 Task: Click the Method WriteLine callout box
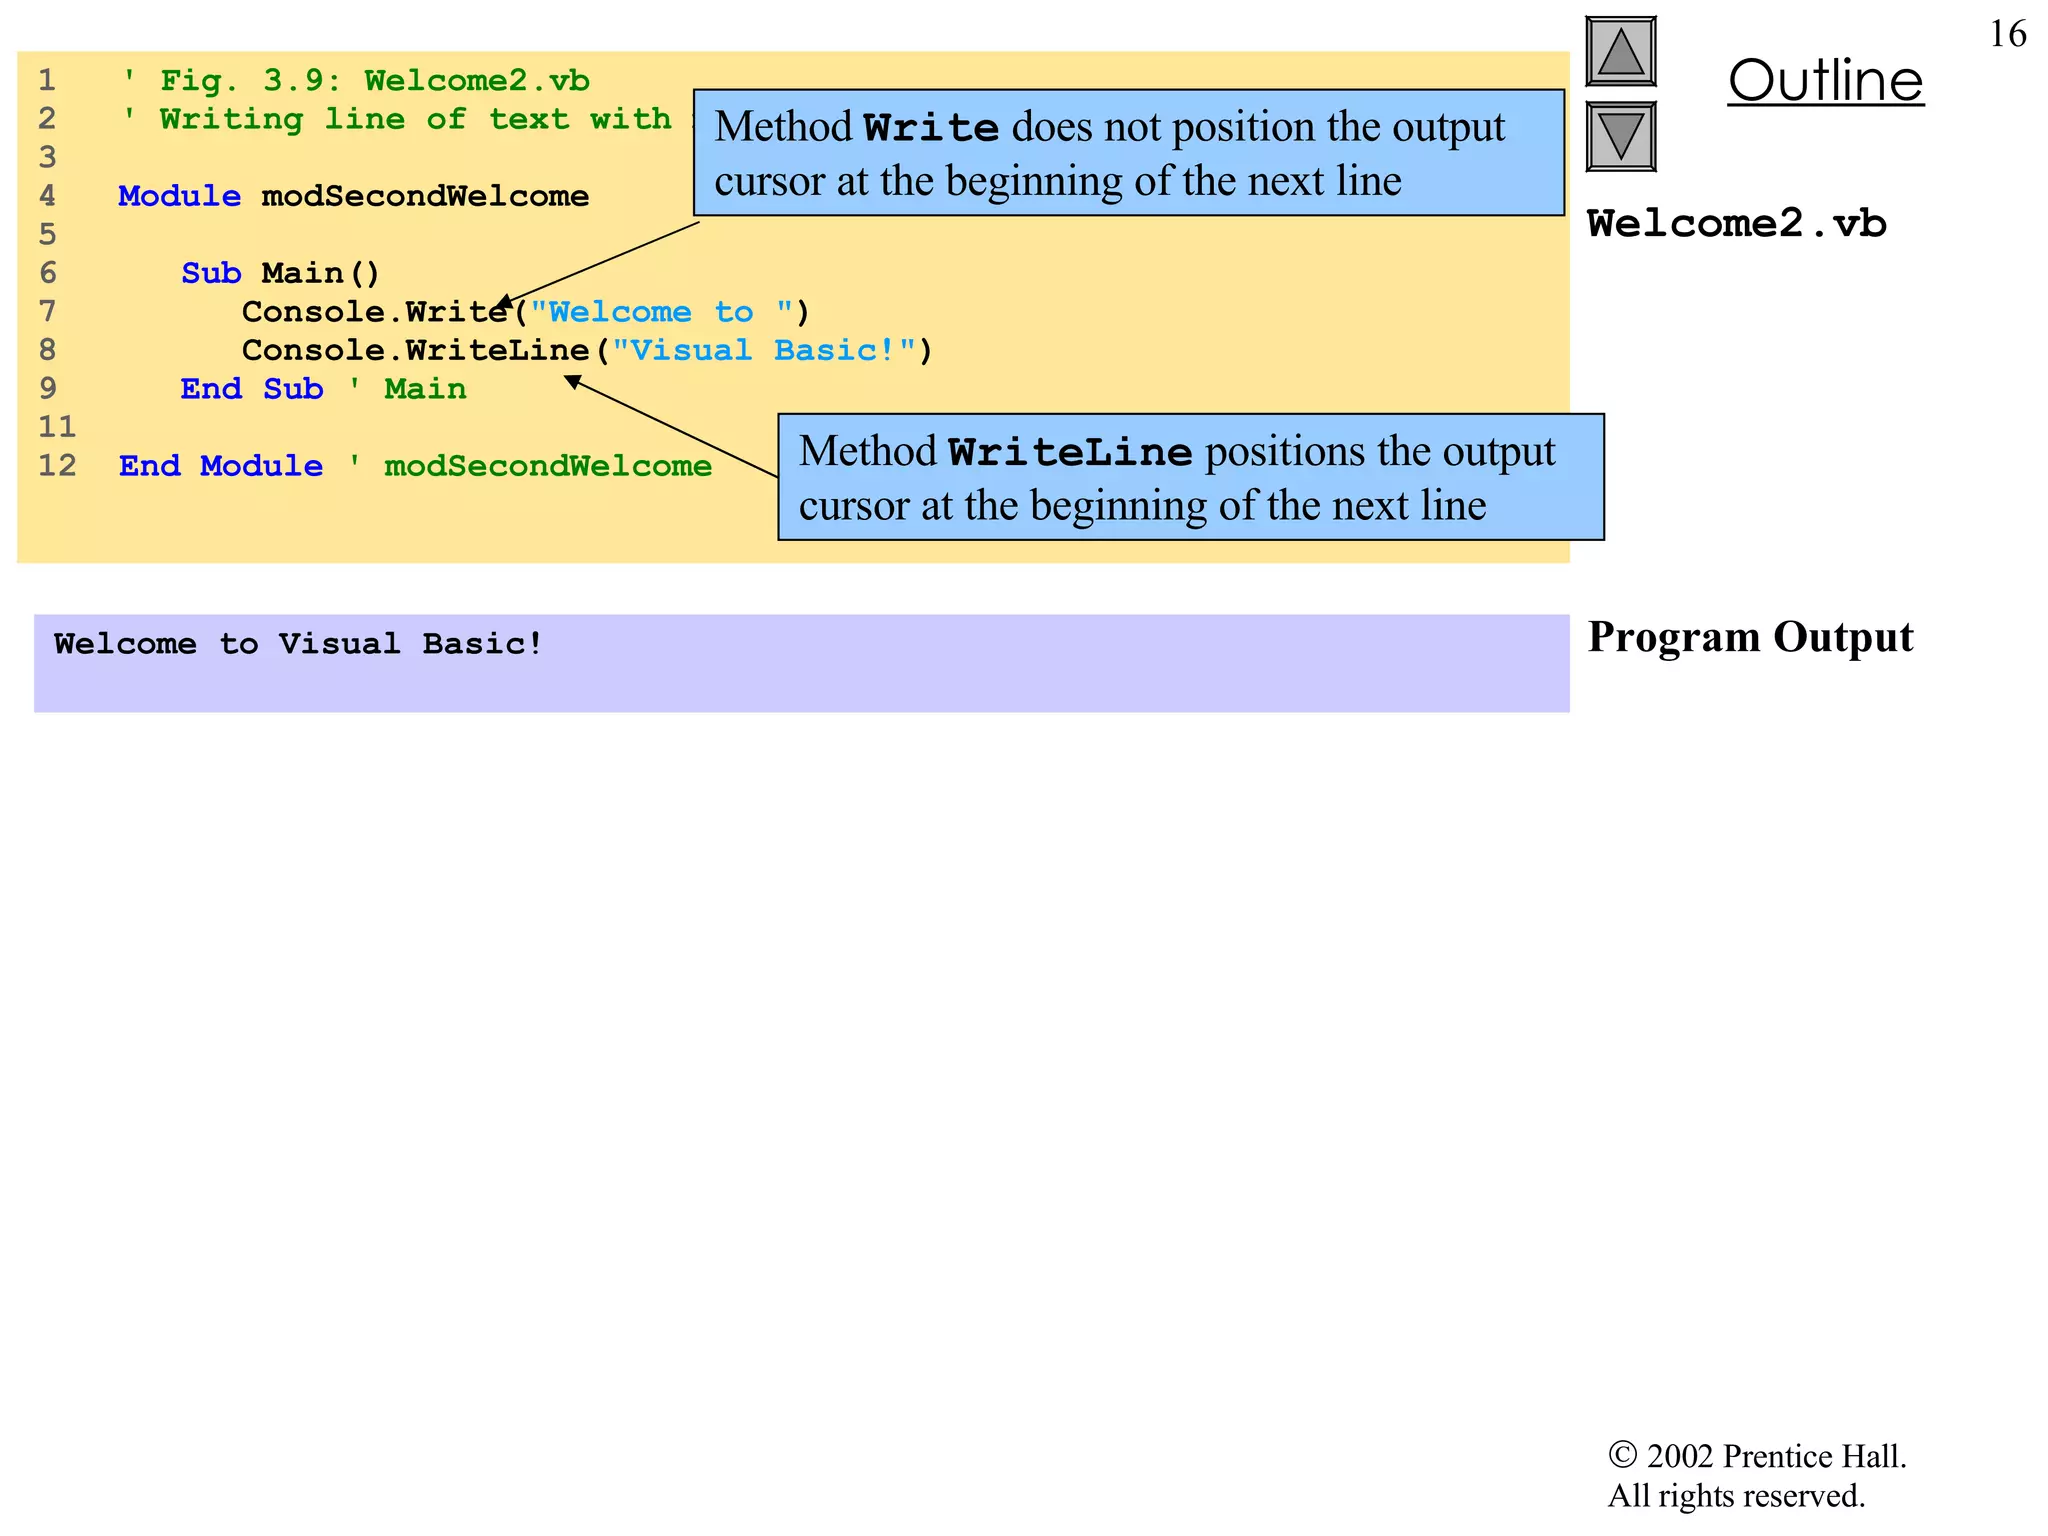[1190, 477]
